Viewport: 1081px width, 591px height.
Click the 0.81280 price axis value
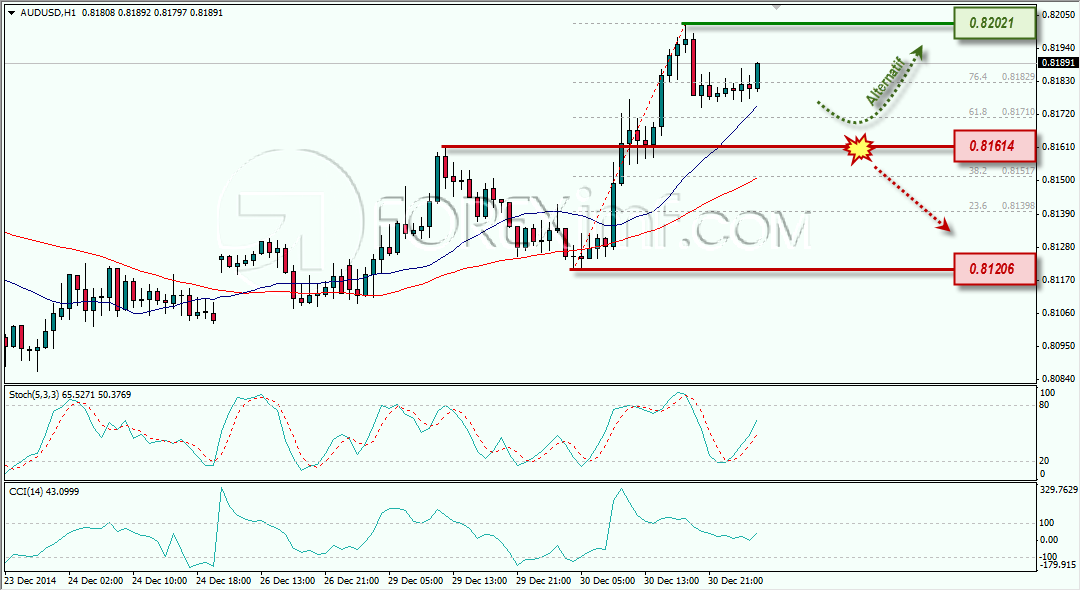(x=1058, y=247)
